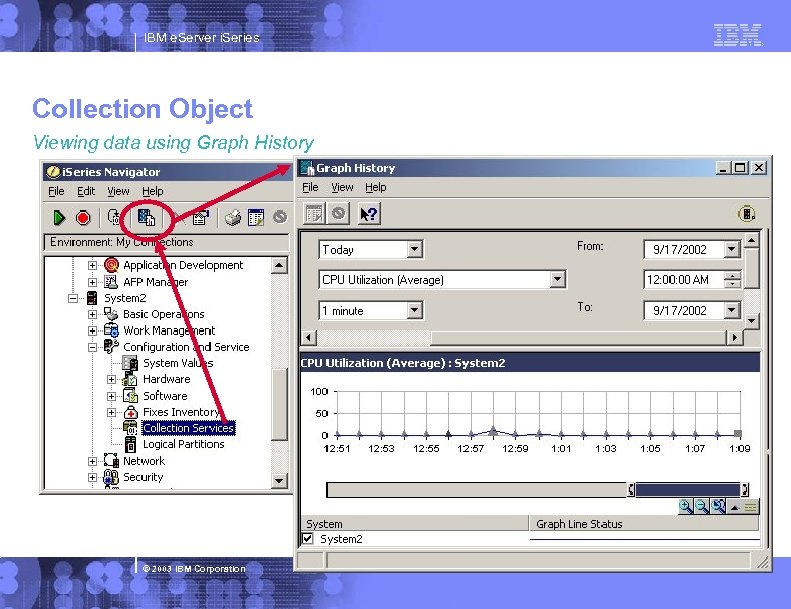The width and height of the screenshot is (791, 609).
Task: Open the 1 minute interval dropdown
Action: pyautogui.click(x=415, y=310)
